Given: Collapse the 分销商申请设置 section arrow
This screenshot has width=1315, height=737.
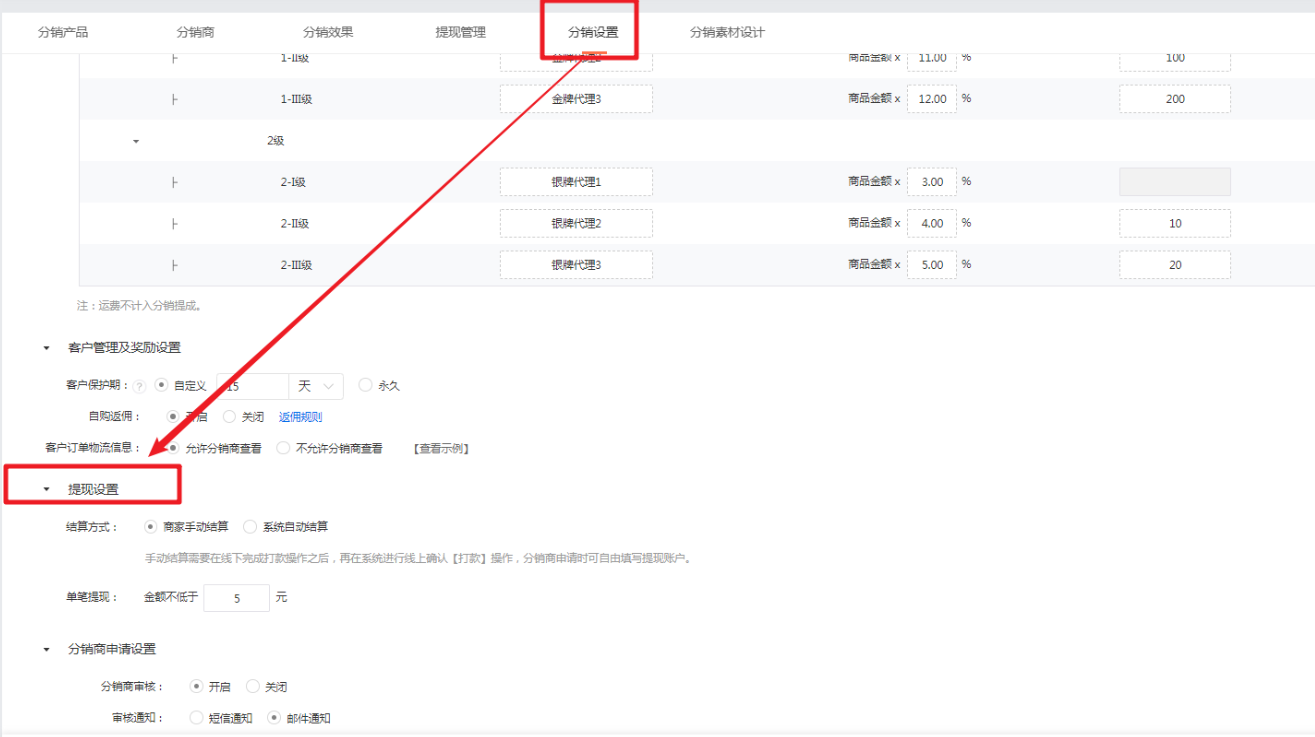Looking at the screenshot, I should 46,650.
